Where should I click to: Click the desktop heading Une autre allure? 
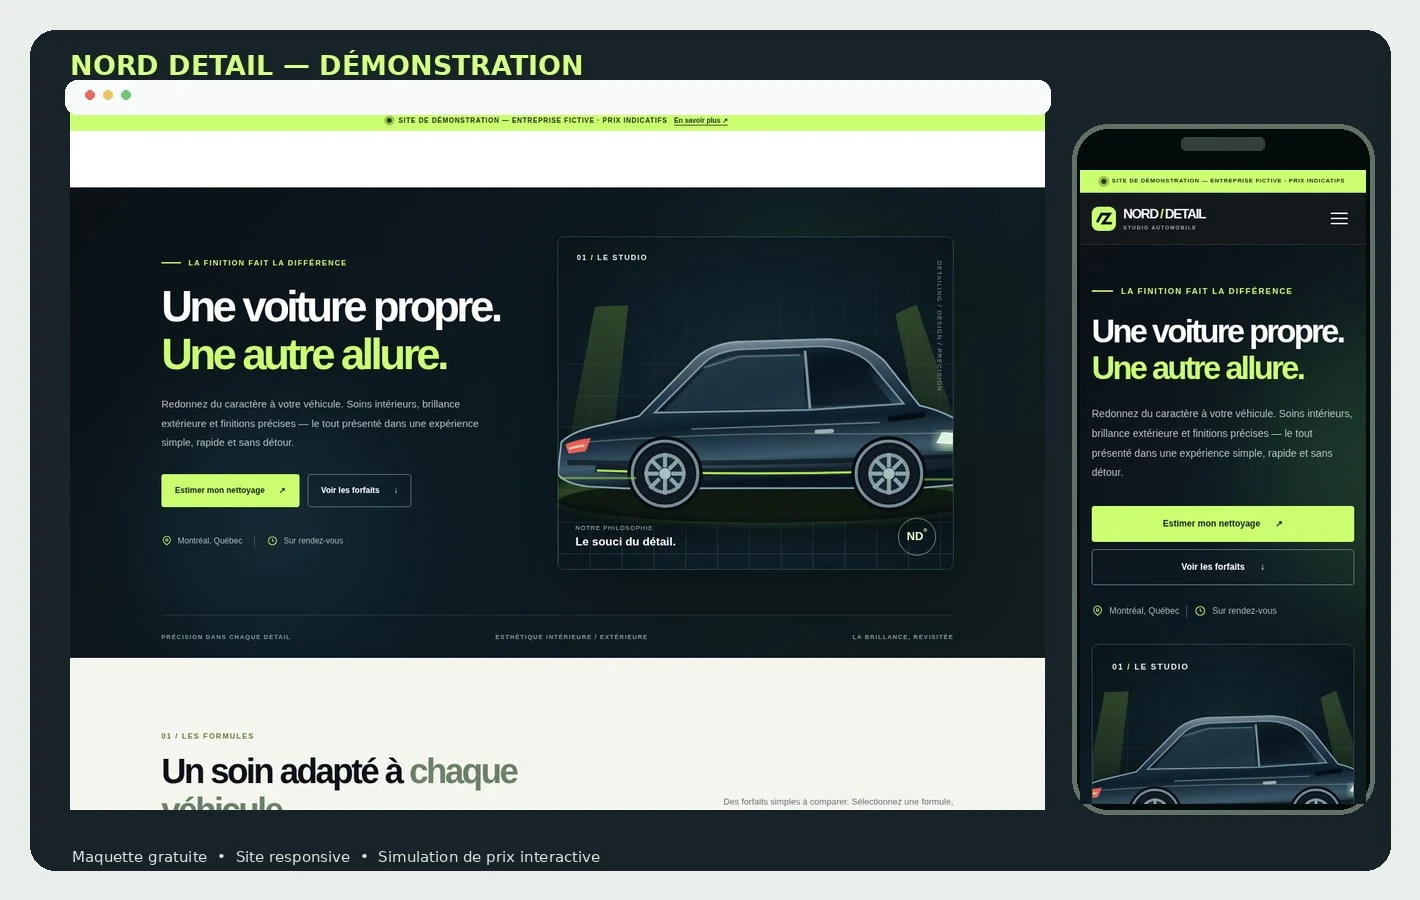click(304, 355)
